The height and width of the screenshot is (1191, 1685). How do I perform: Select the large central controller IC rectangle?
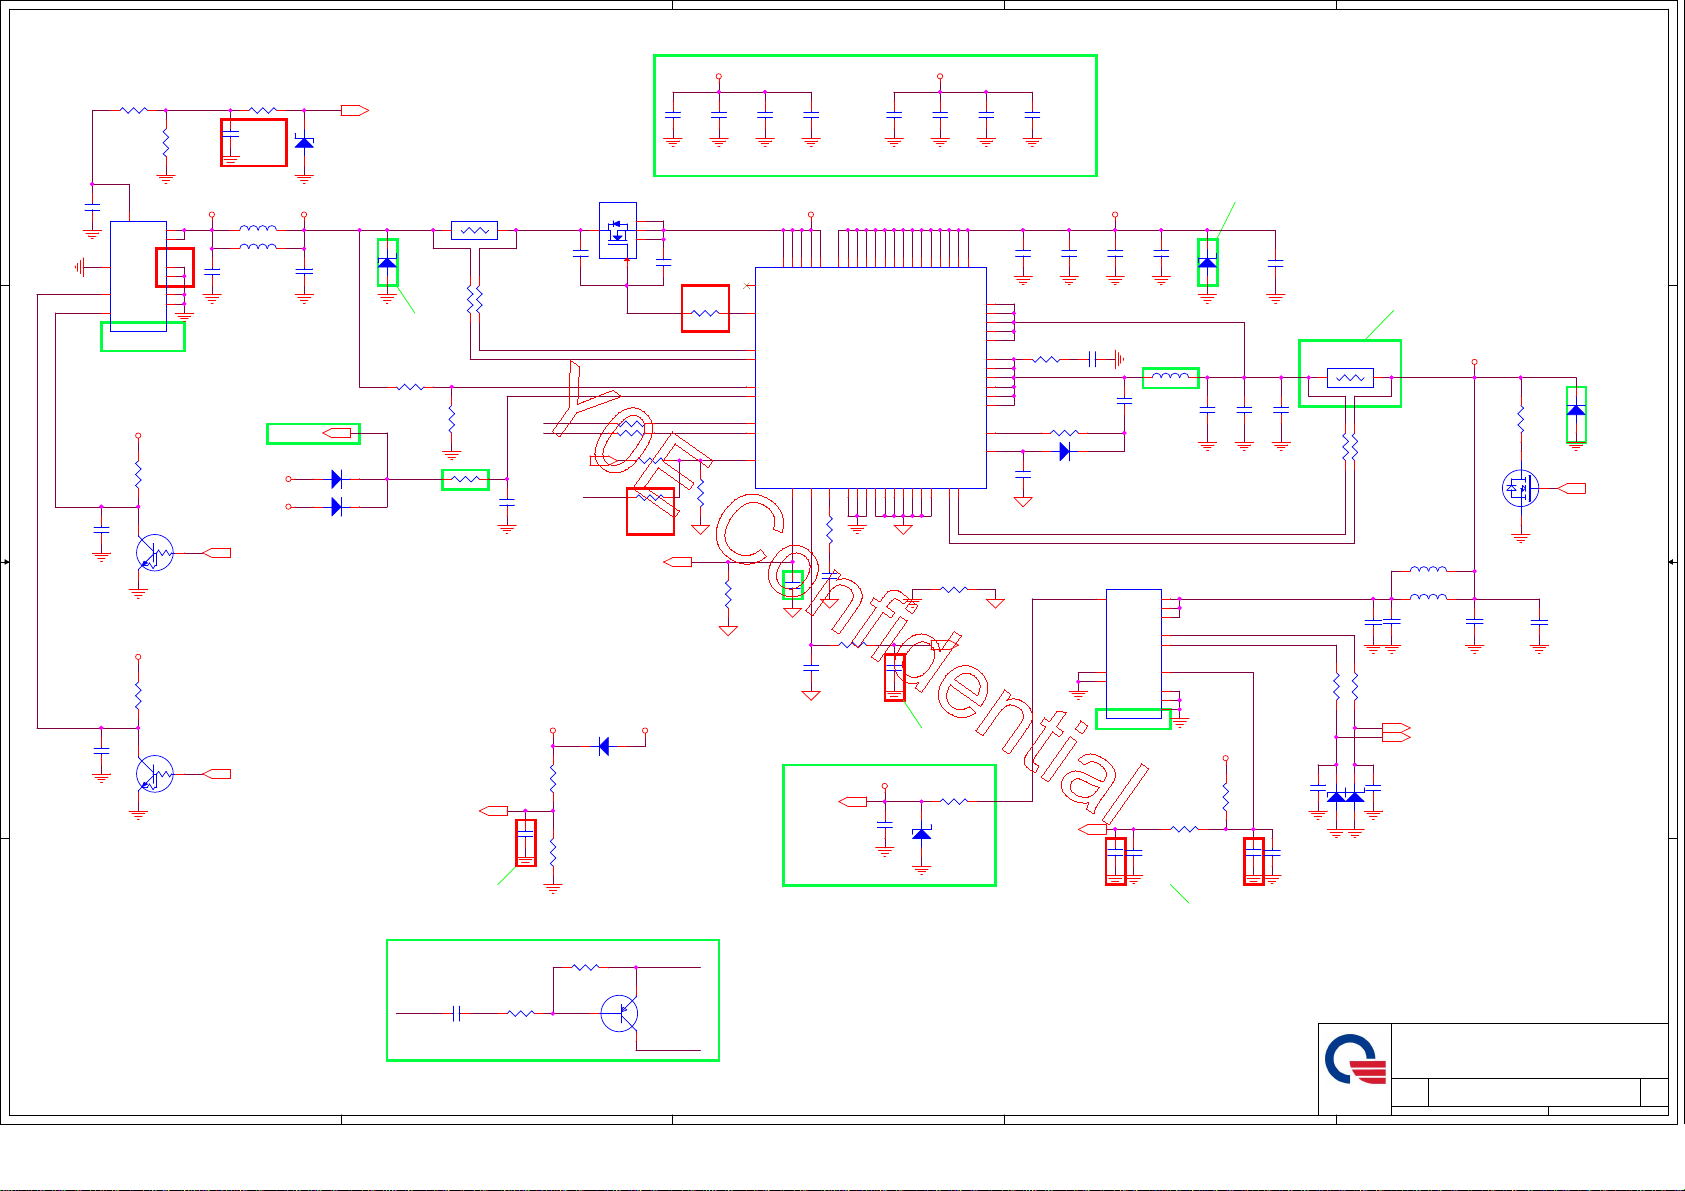(x=871, y=378)
